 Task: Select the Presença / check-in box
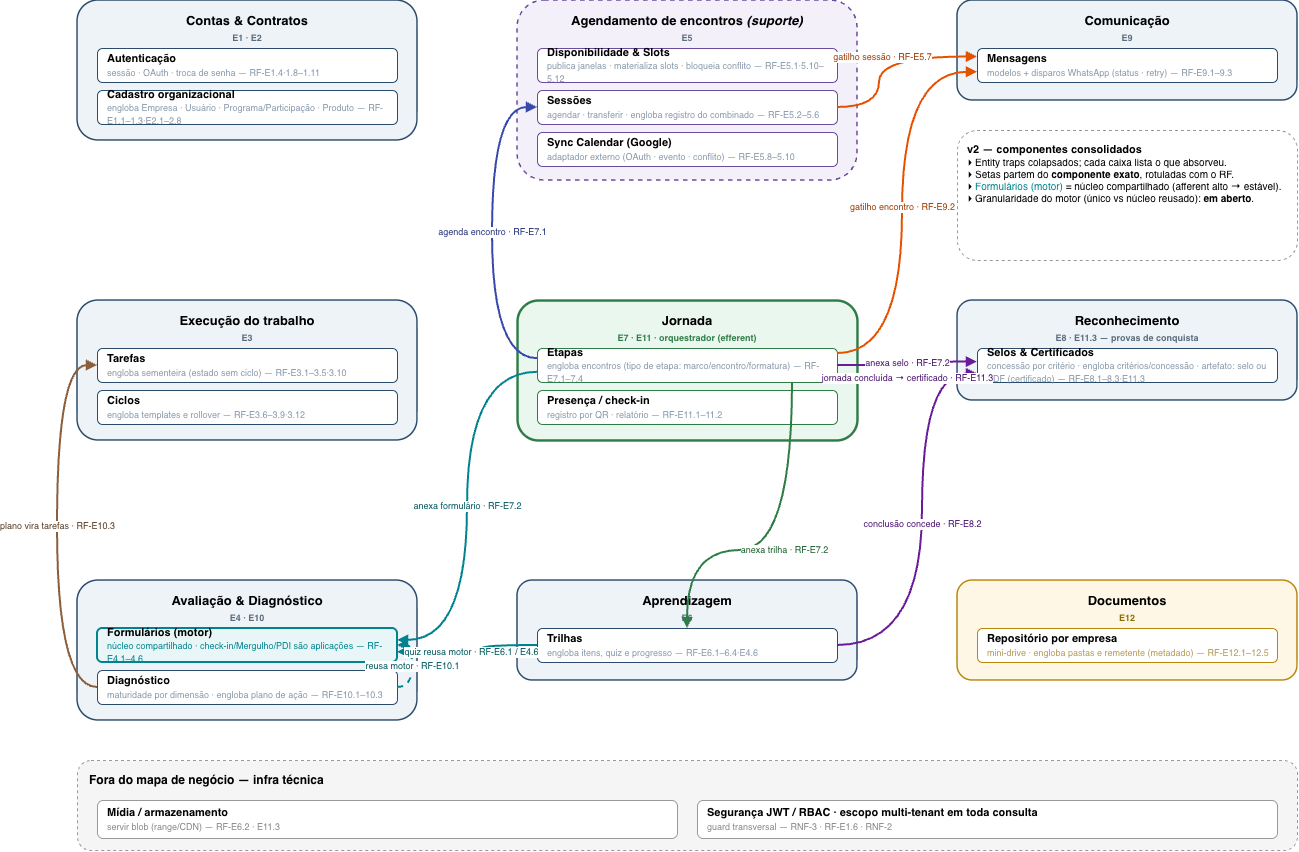pyautogui.click(x=687, y=407)
